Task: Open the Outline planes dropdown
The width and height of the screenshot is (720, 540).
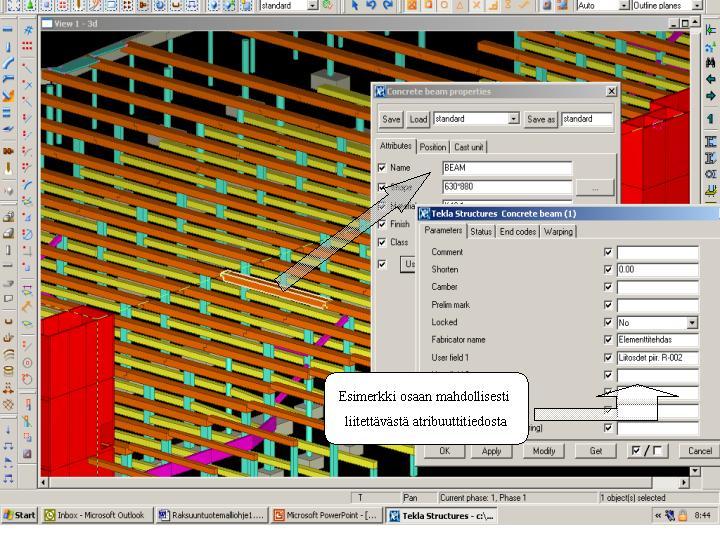Action: pos(697,6)
